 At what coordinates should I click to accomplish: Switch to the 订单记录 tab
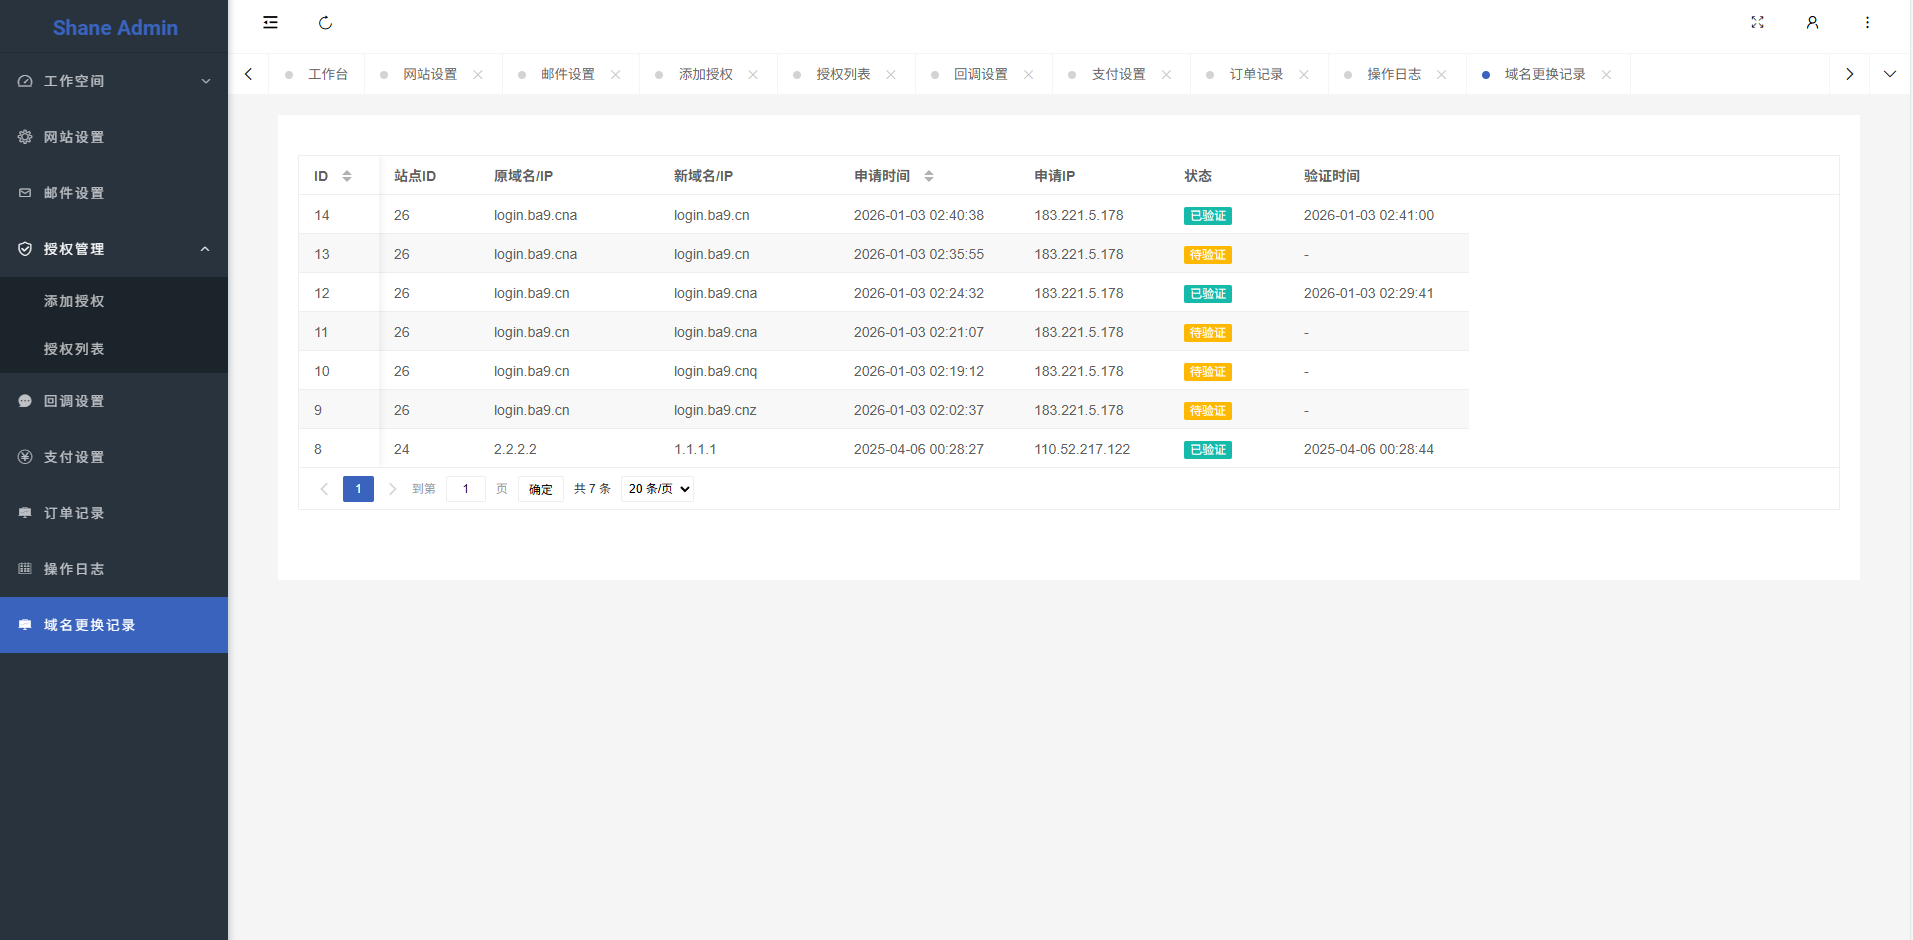point(1255,75)
